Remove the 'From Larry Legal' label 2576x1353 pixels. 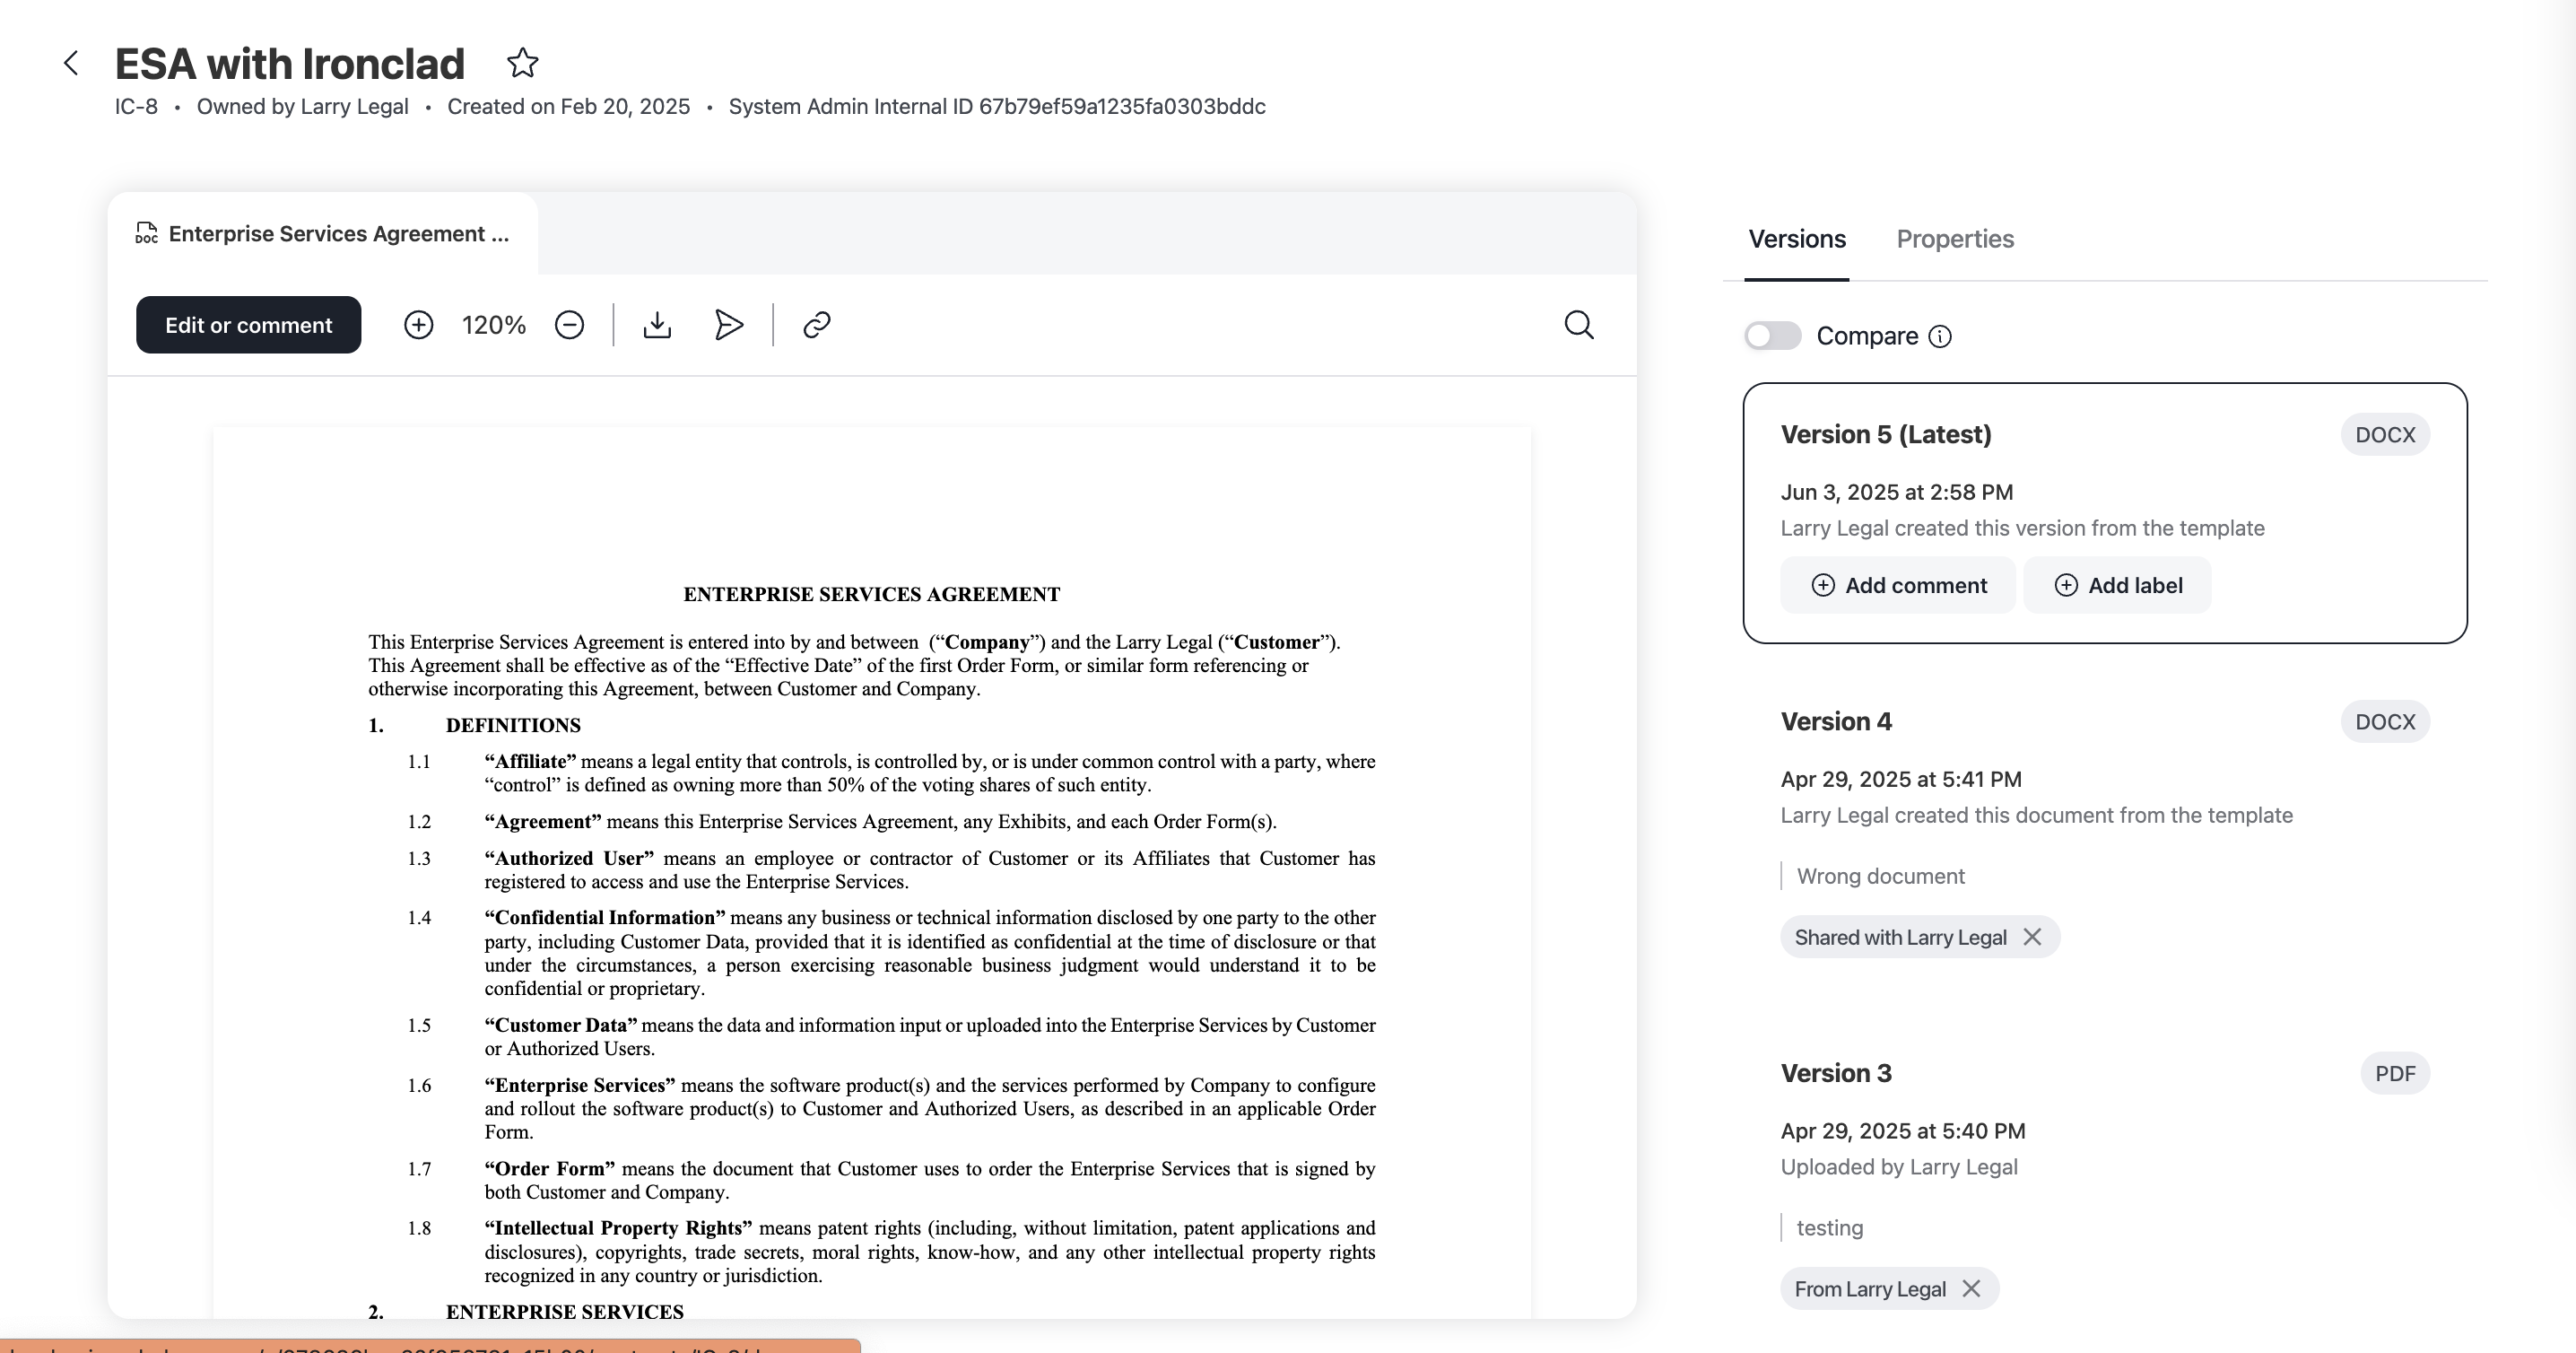1971,1288
